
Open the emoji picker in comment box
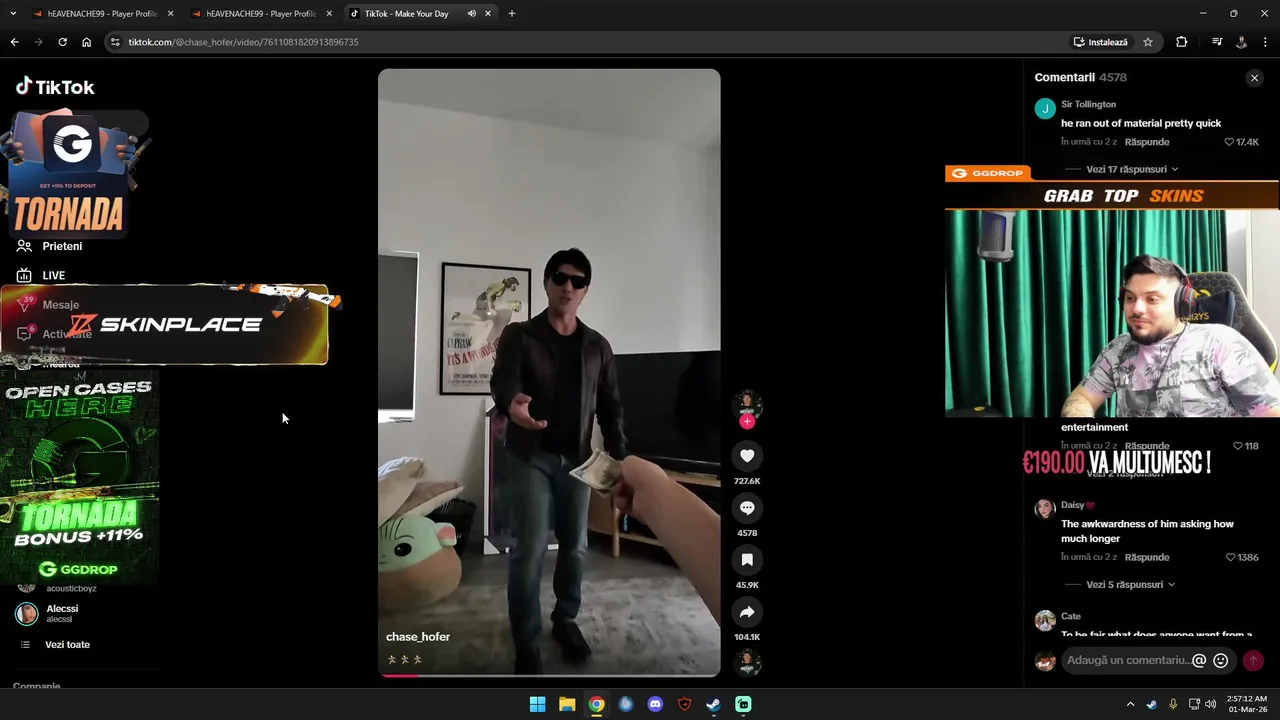pos(1220,660)
